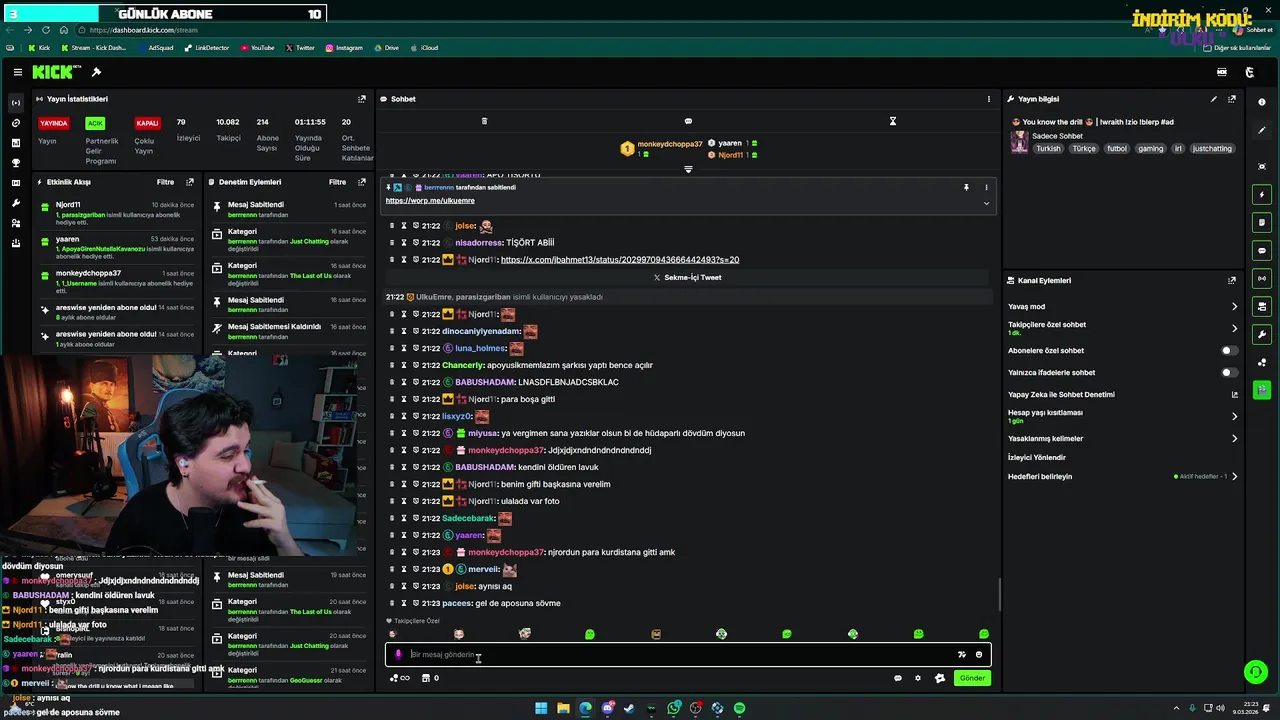
Task: Pop out the Yayın İstatistikleri panel
Action: point(362,99)
